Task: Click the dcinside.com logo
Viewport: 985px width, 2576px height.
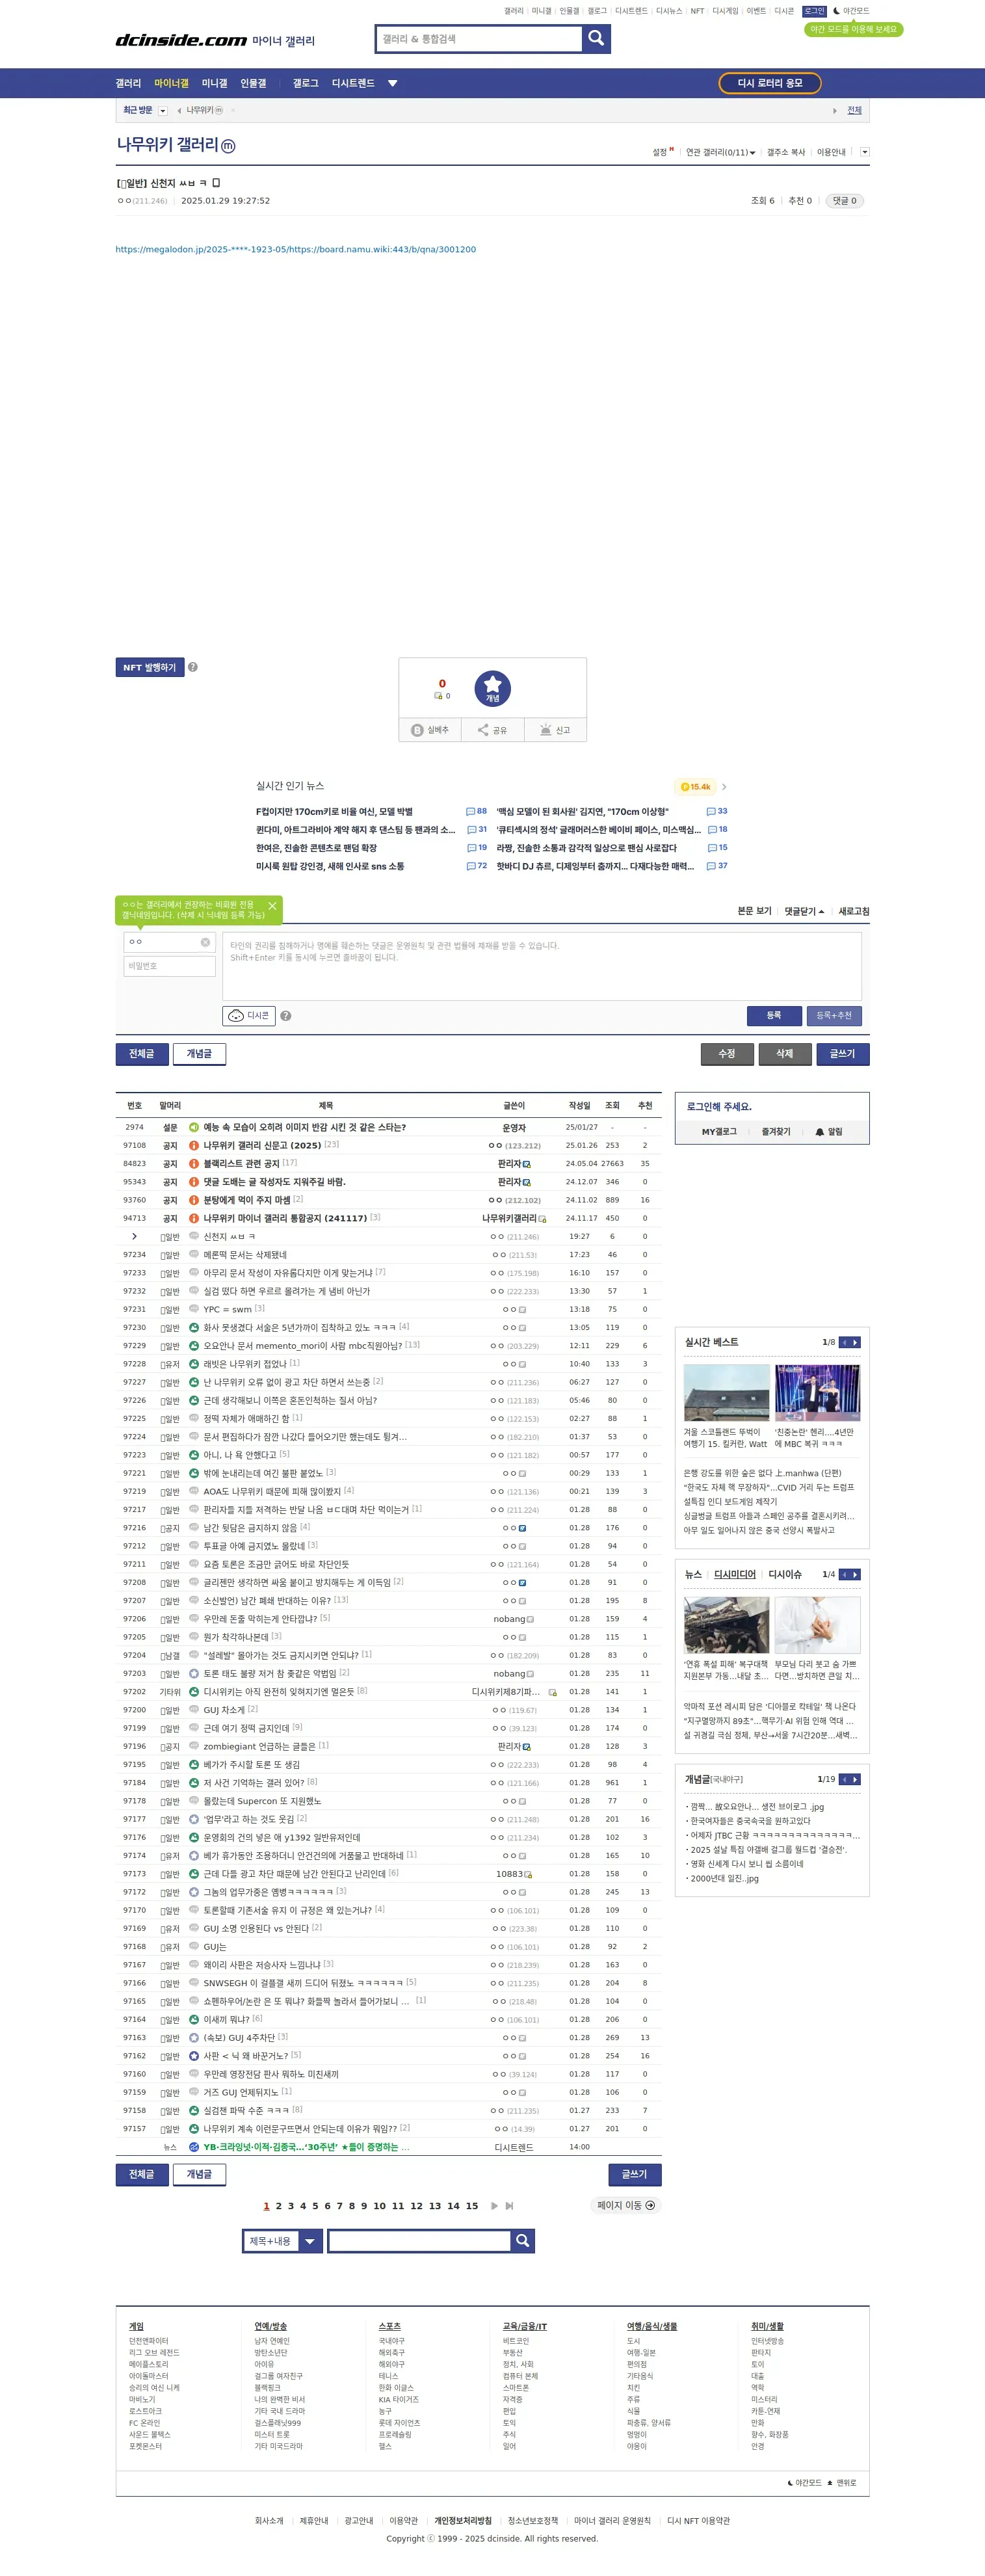Action: pyautogui.click(x=181, y=40)
